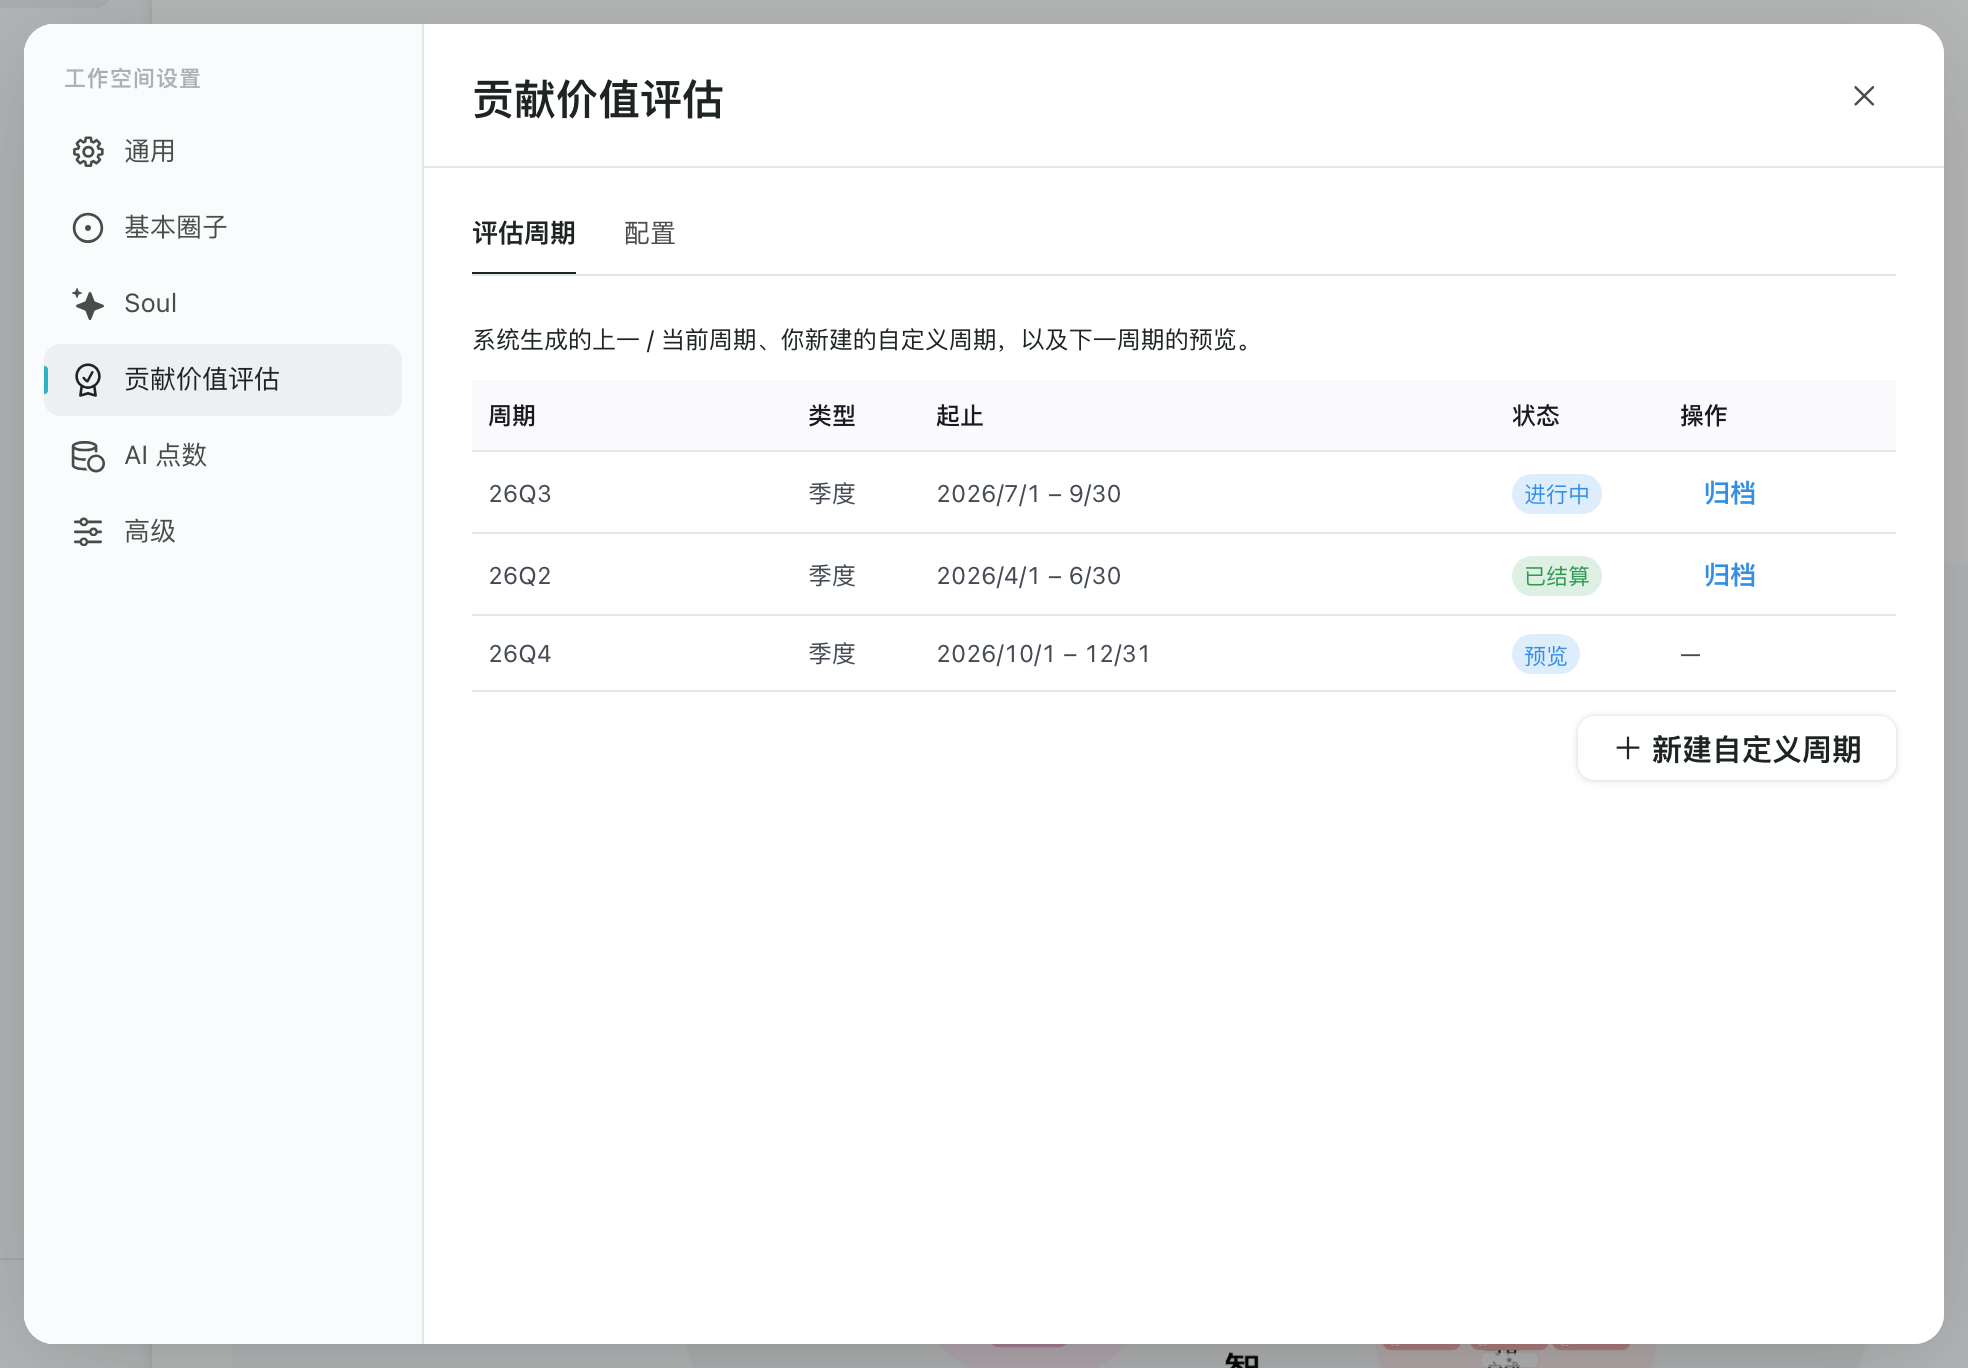The height and width of the screenshot is (1368, 1968).
Task: Click 季度 type in the 26Q4 row
Action: click(832, 654)
